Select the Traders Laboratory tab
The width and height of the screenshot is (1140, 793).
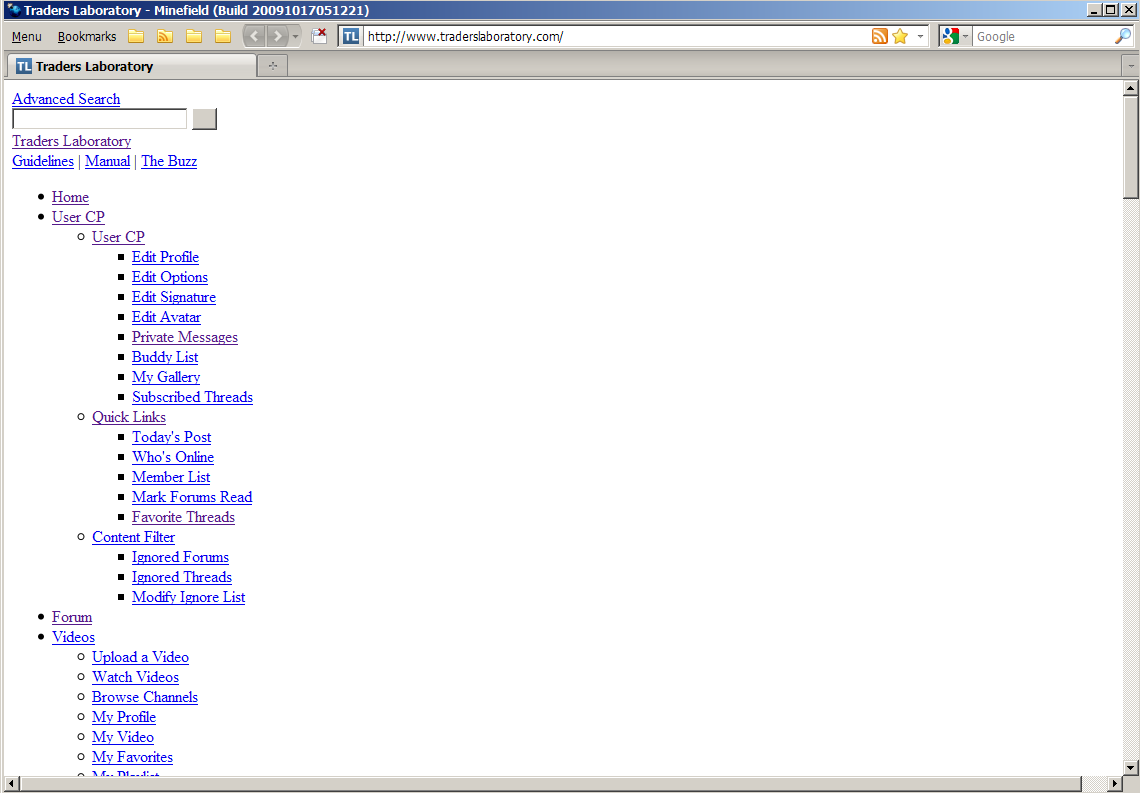tap(131, 66)
